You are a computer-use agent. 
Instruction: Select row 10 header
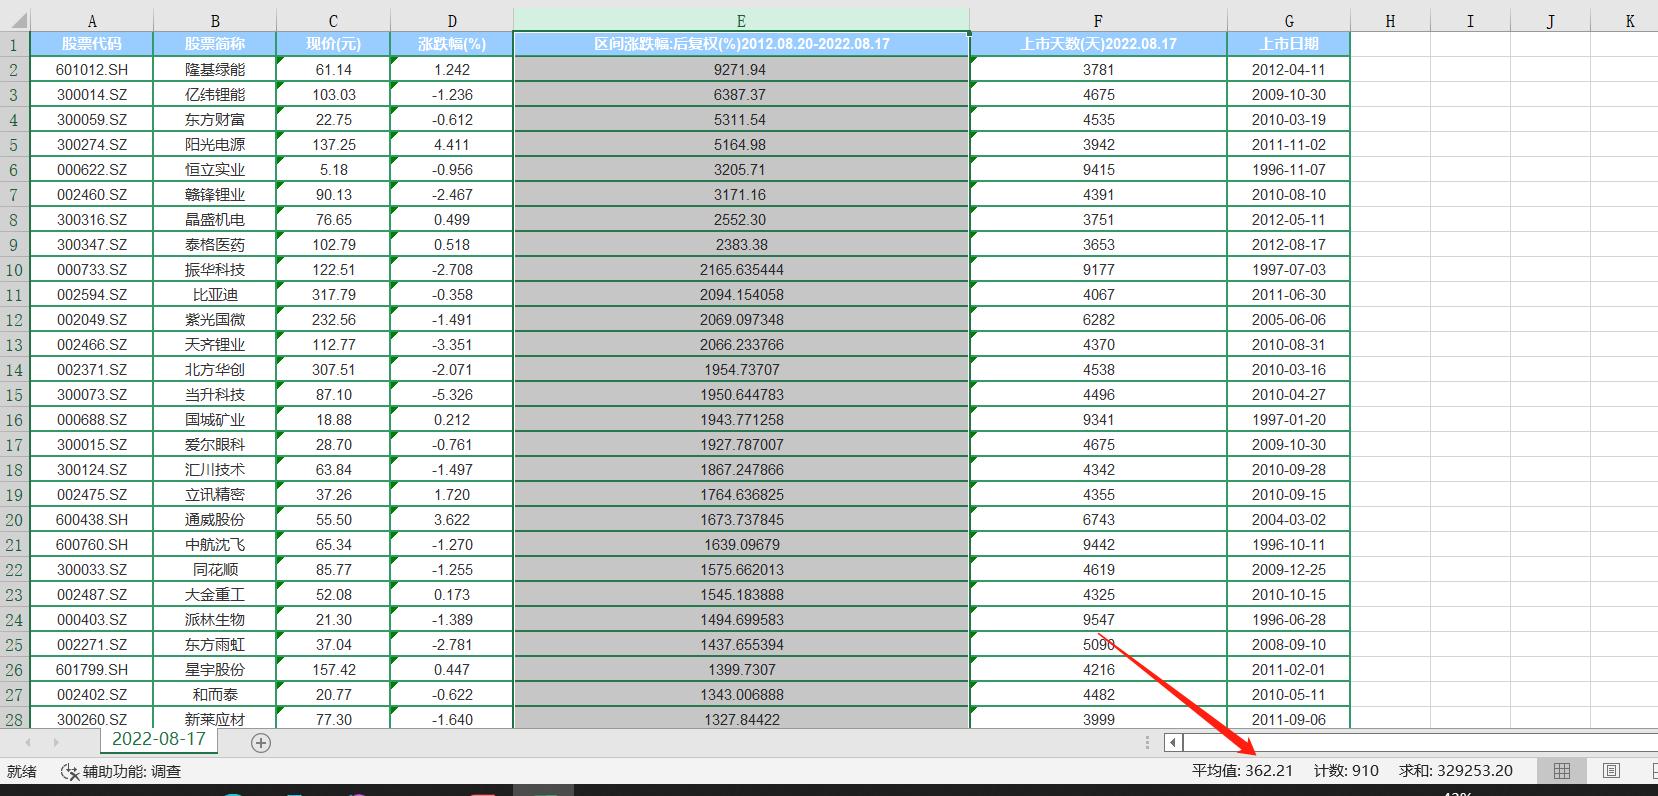14,270
